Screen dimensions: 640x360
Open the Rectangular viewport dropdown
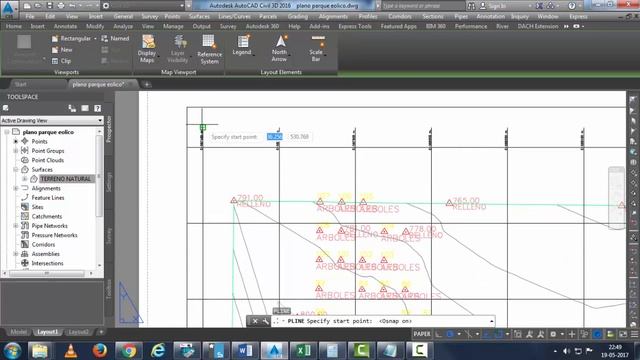[x=95, y=38]
